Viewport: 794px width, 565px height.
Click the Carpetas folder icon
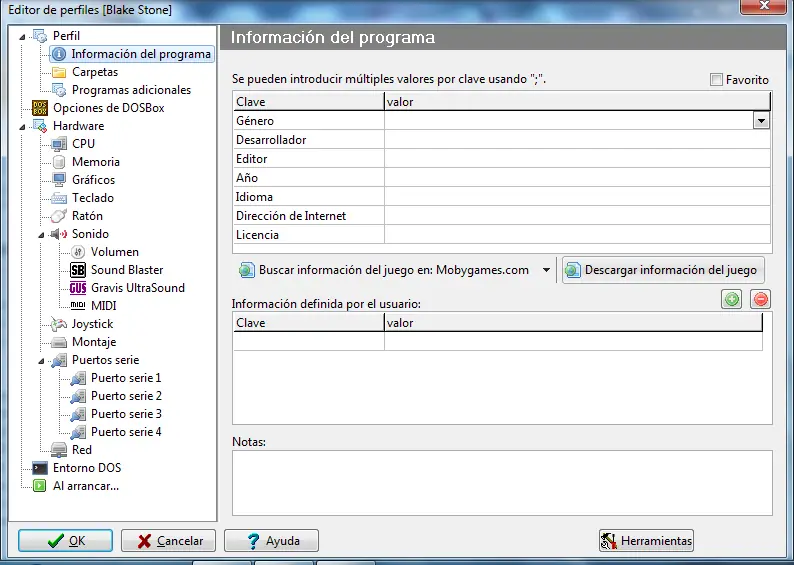click(x=59, y=72)
